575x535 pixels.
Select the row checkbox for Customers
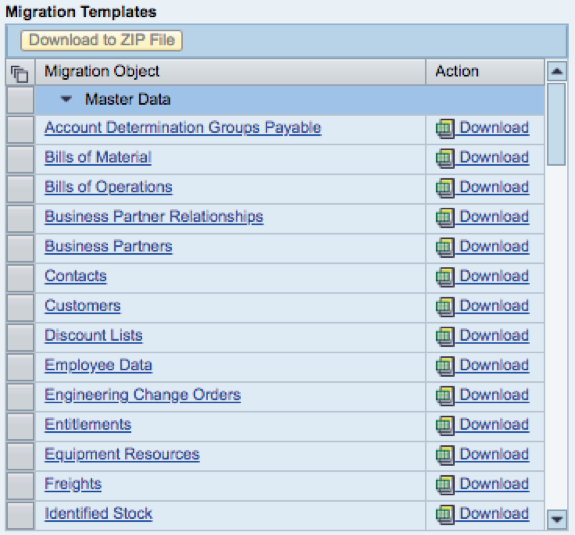click(21, 307)
